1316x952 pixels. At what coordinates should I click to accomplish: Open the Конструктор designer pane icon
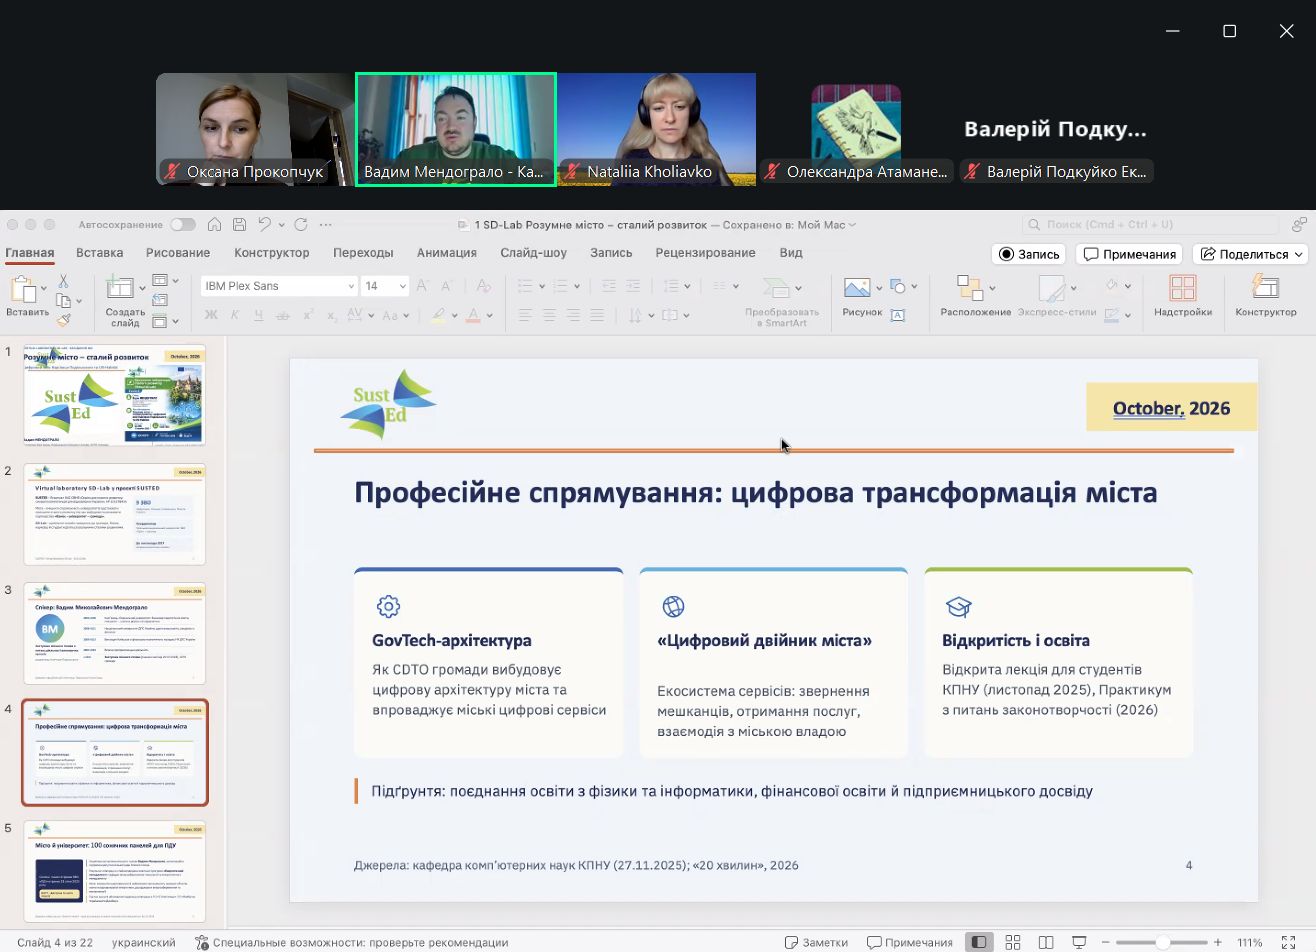[1265, 288]
